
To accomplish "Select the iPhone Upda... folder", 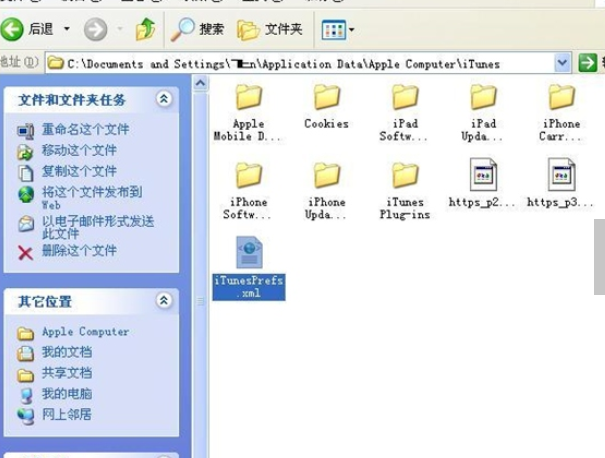I will (x=326, y=191).
